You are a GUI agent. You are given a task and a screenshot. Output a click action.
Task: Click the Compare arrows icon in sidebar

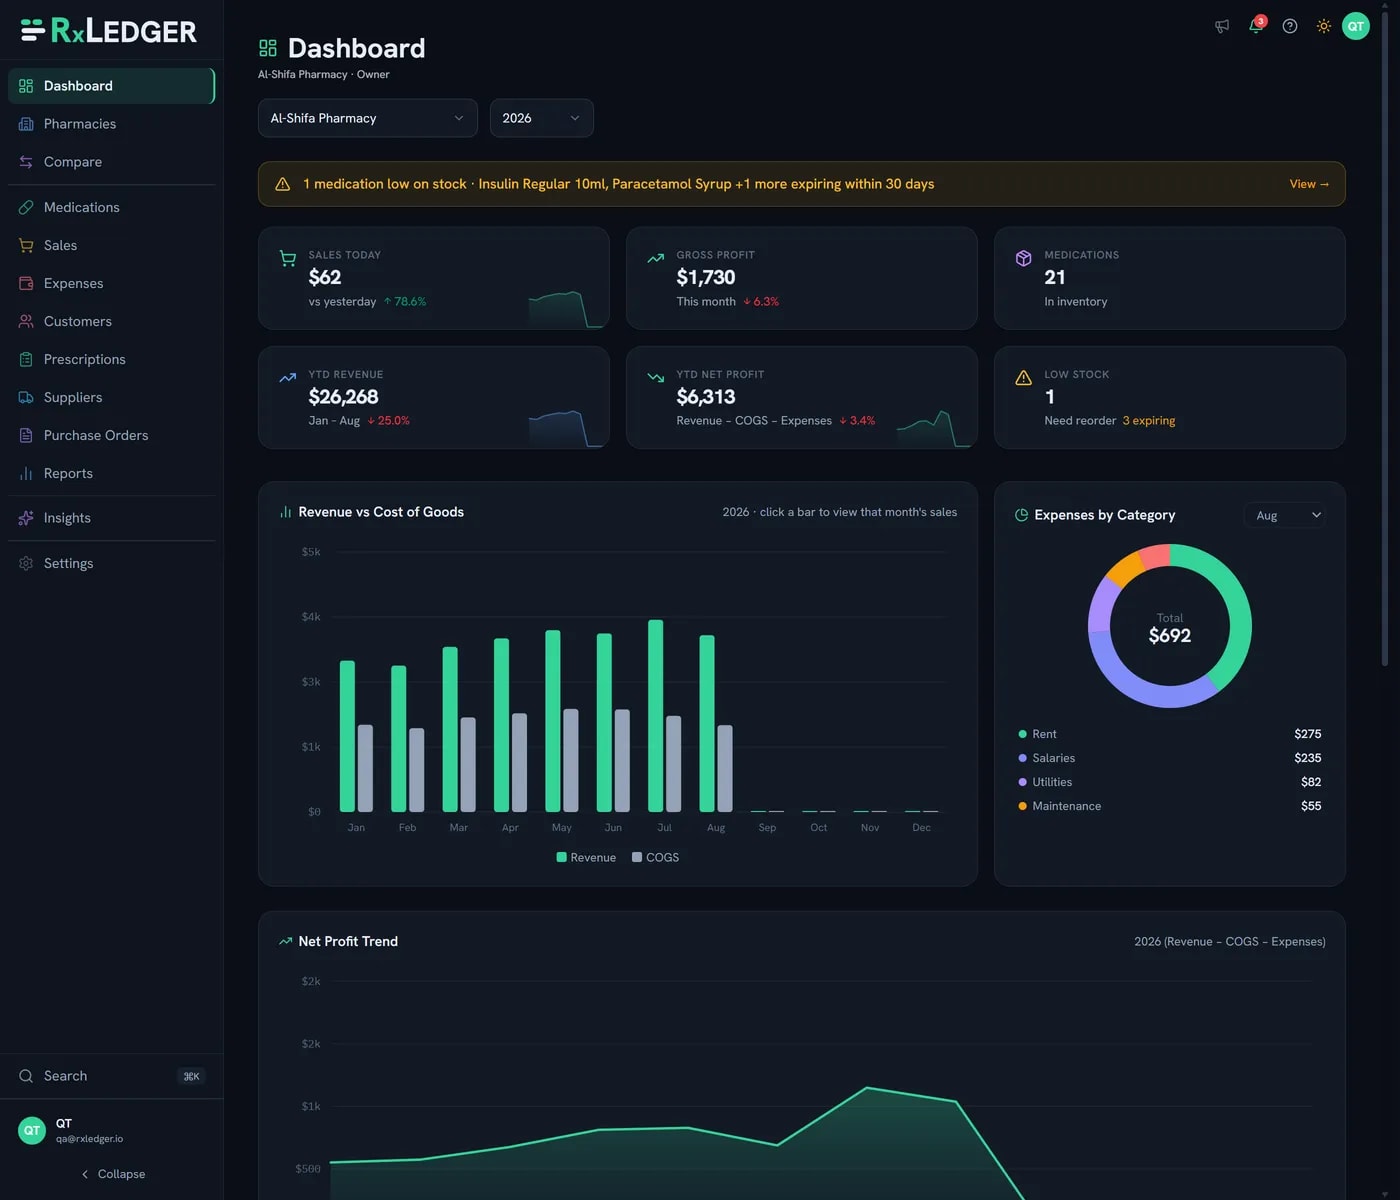tap(26, 162)
